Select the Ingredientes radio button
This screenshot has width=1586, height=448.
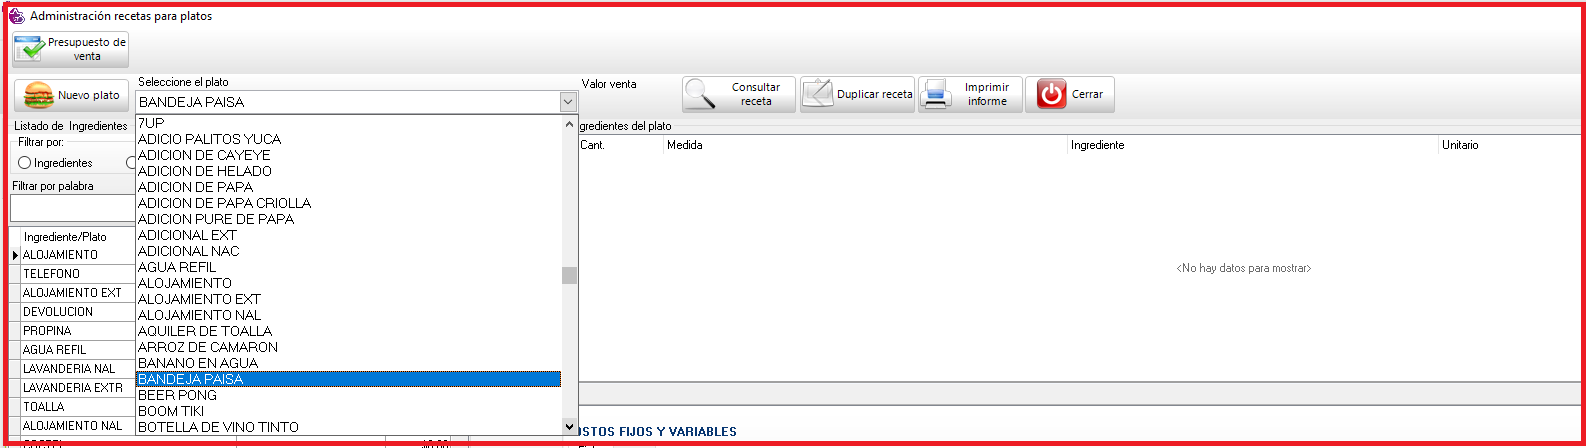tap(25, 163)
